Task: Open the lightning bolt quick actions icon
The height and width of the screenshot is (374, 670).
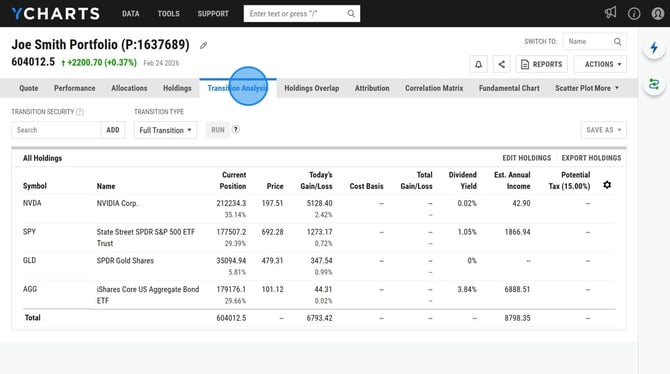Action: coord(654,47)
